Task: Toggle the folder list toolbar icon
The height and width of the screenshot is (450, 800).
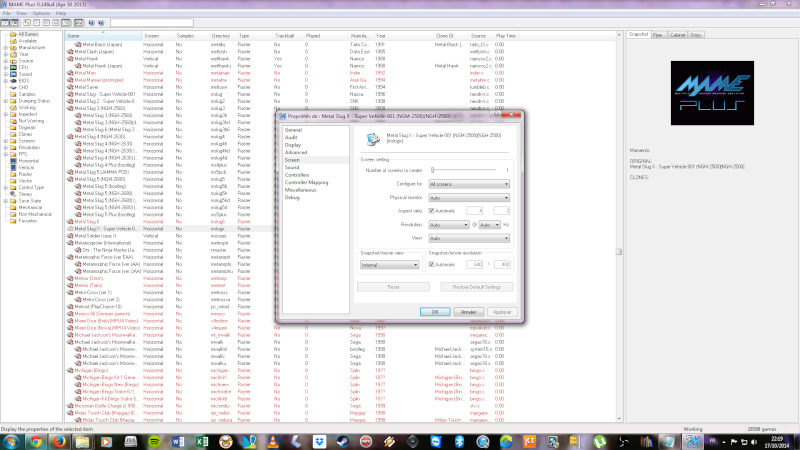Action: coord(5,23)
